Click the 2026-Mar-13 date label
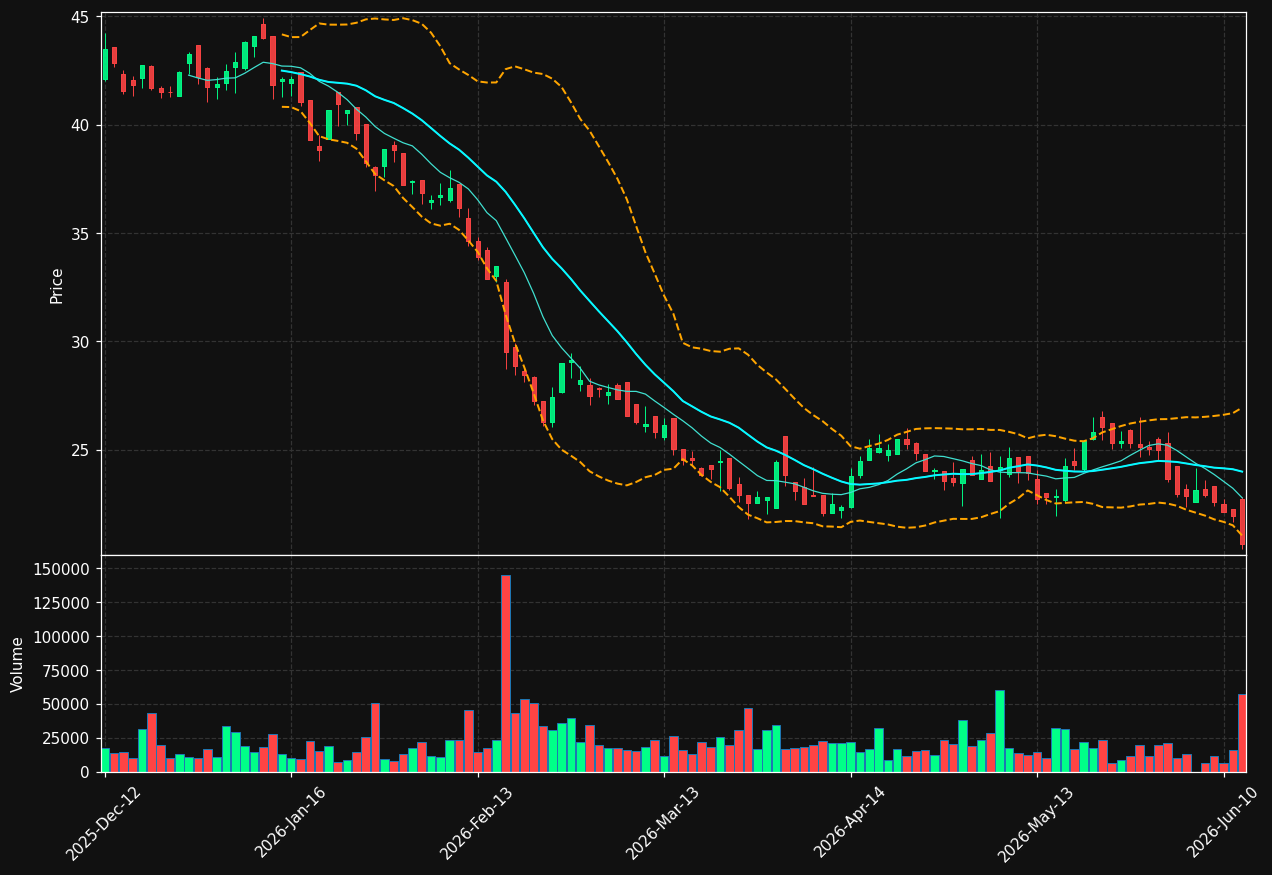This screenshot has width=1272, height=875. coord(662,822)
